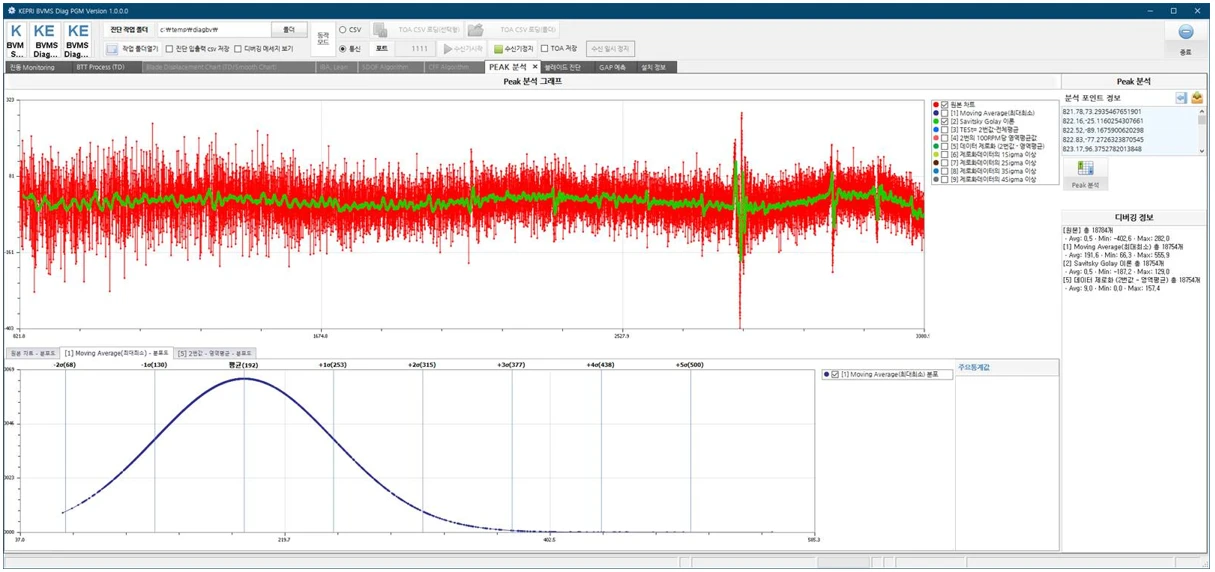Check [9] 제로화데이터의 4Sigma 이상 checkbox

click(x=944, y=178)
